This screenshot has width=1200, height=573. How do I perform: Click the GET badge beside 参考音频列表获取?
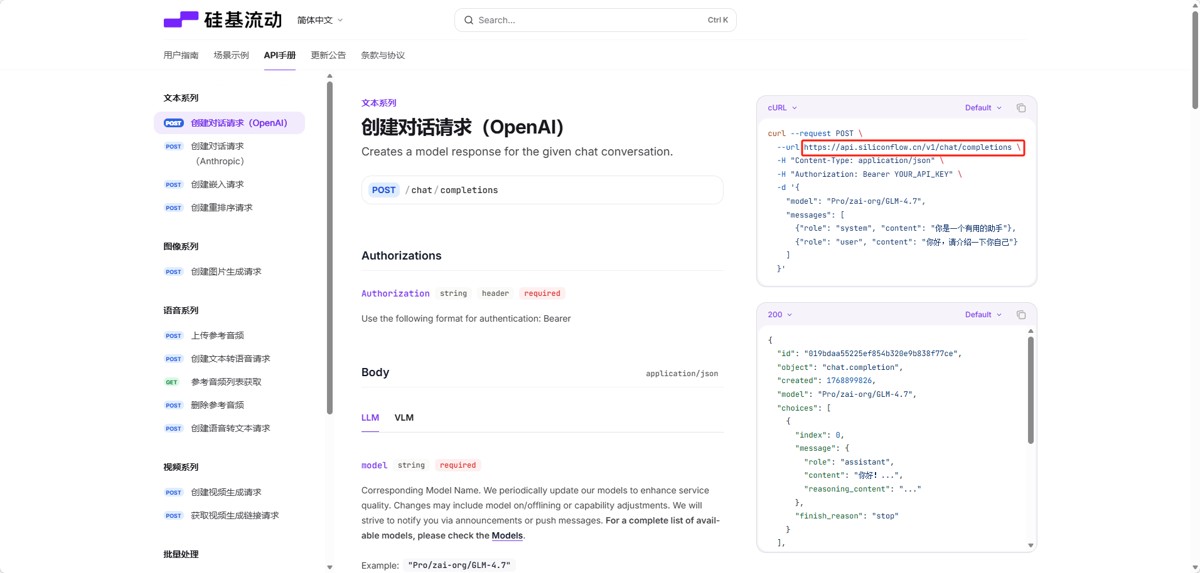pyautogui.click(x=173, y=382)
